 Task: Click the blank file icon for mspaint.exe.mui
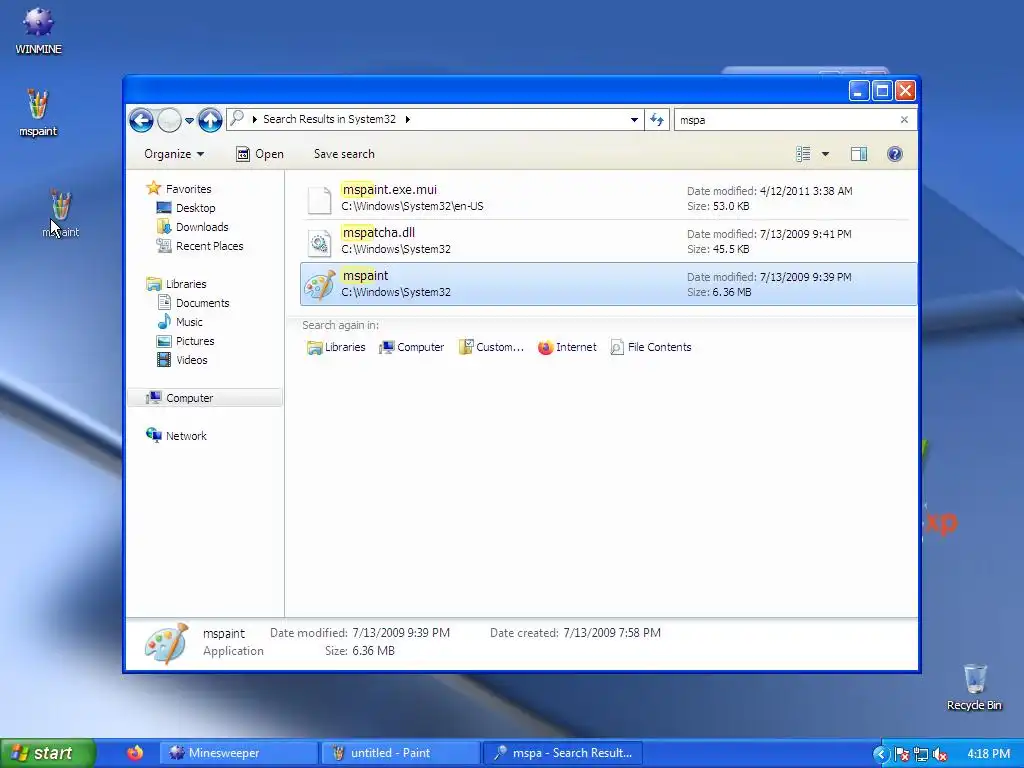(319, 200)
